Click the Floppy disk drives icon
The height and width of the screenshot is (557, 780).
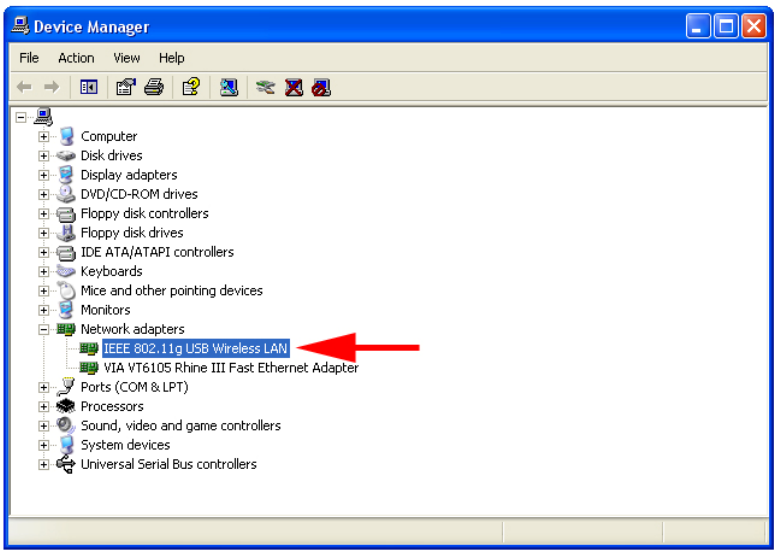point(66,233)
